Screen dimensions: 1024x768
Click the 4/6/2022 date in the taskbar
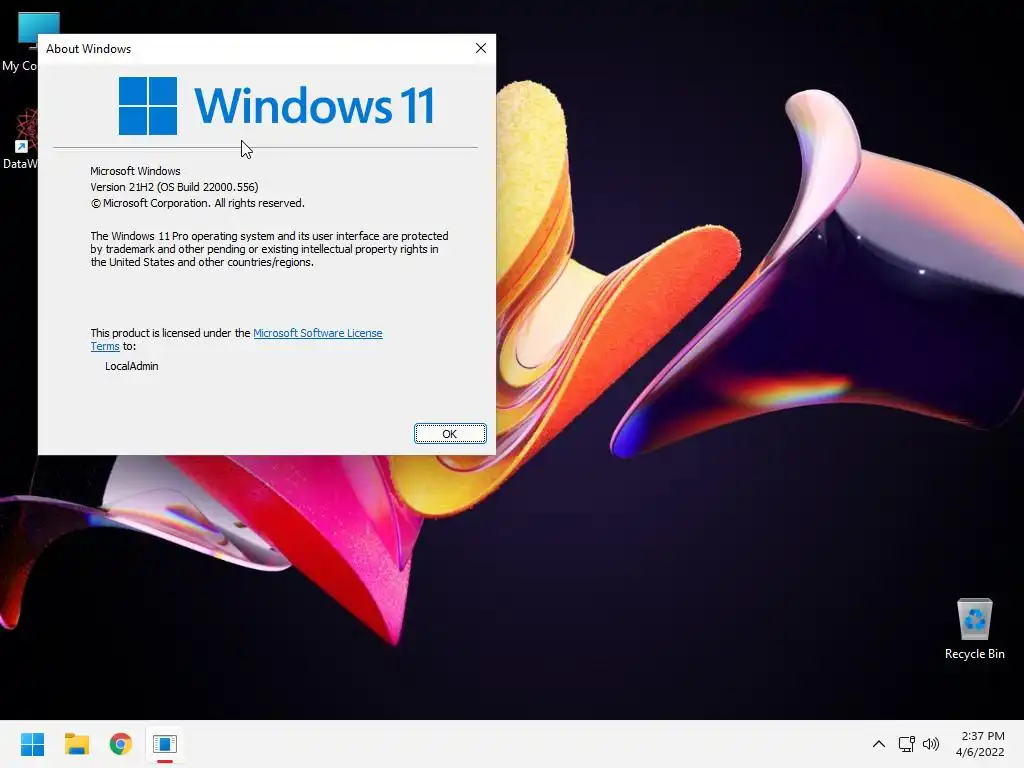click(980, 752)
